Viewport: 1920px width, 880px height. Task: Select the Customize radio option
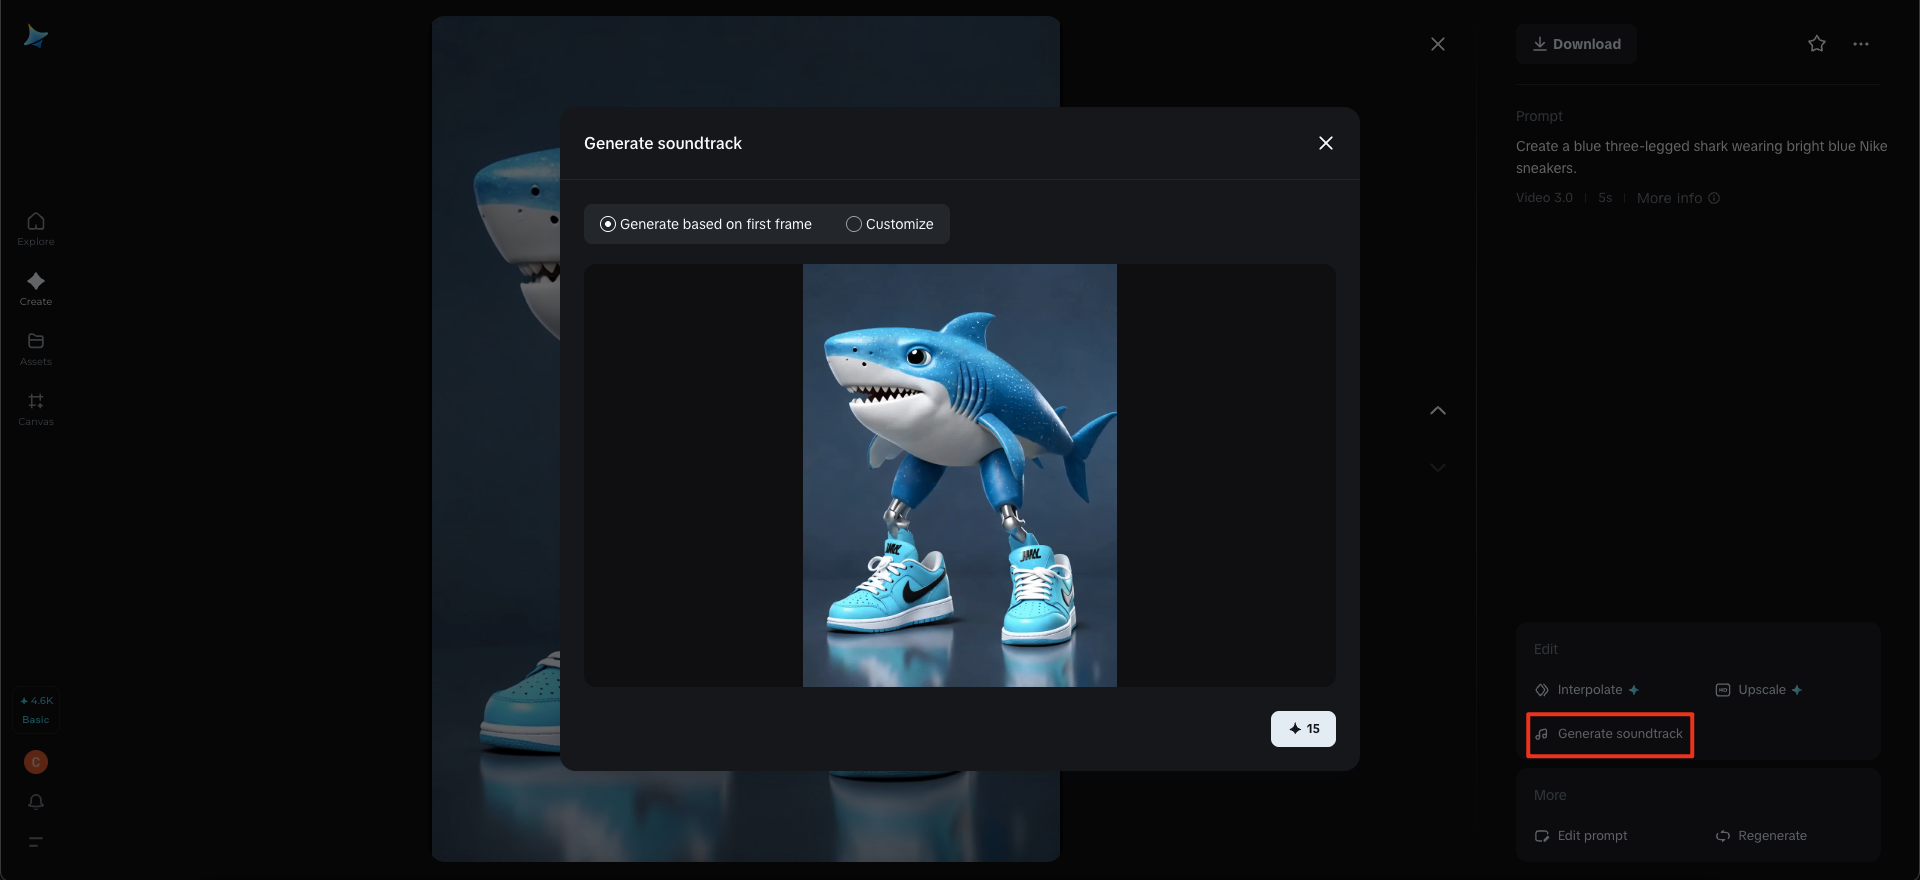pos(890,224)
